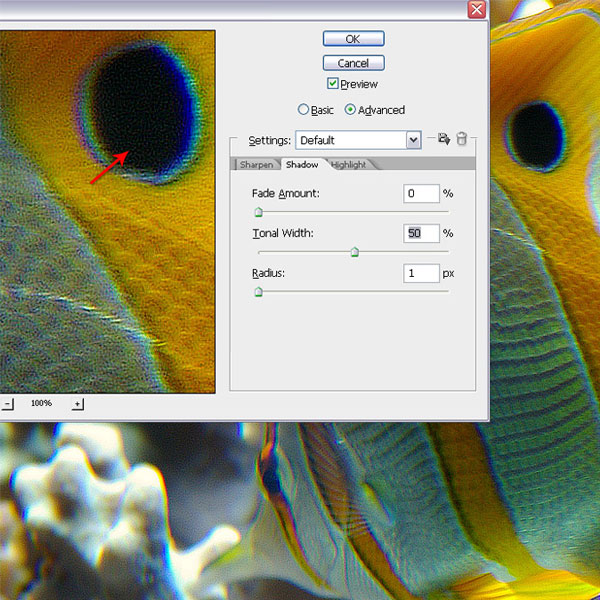Click the Fade Amount slider handle

tap(258, 212)
